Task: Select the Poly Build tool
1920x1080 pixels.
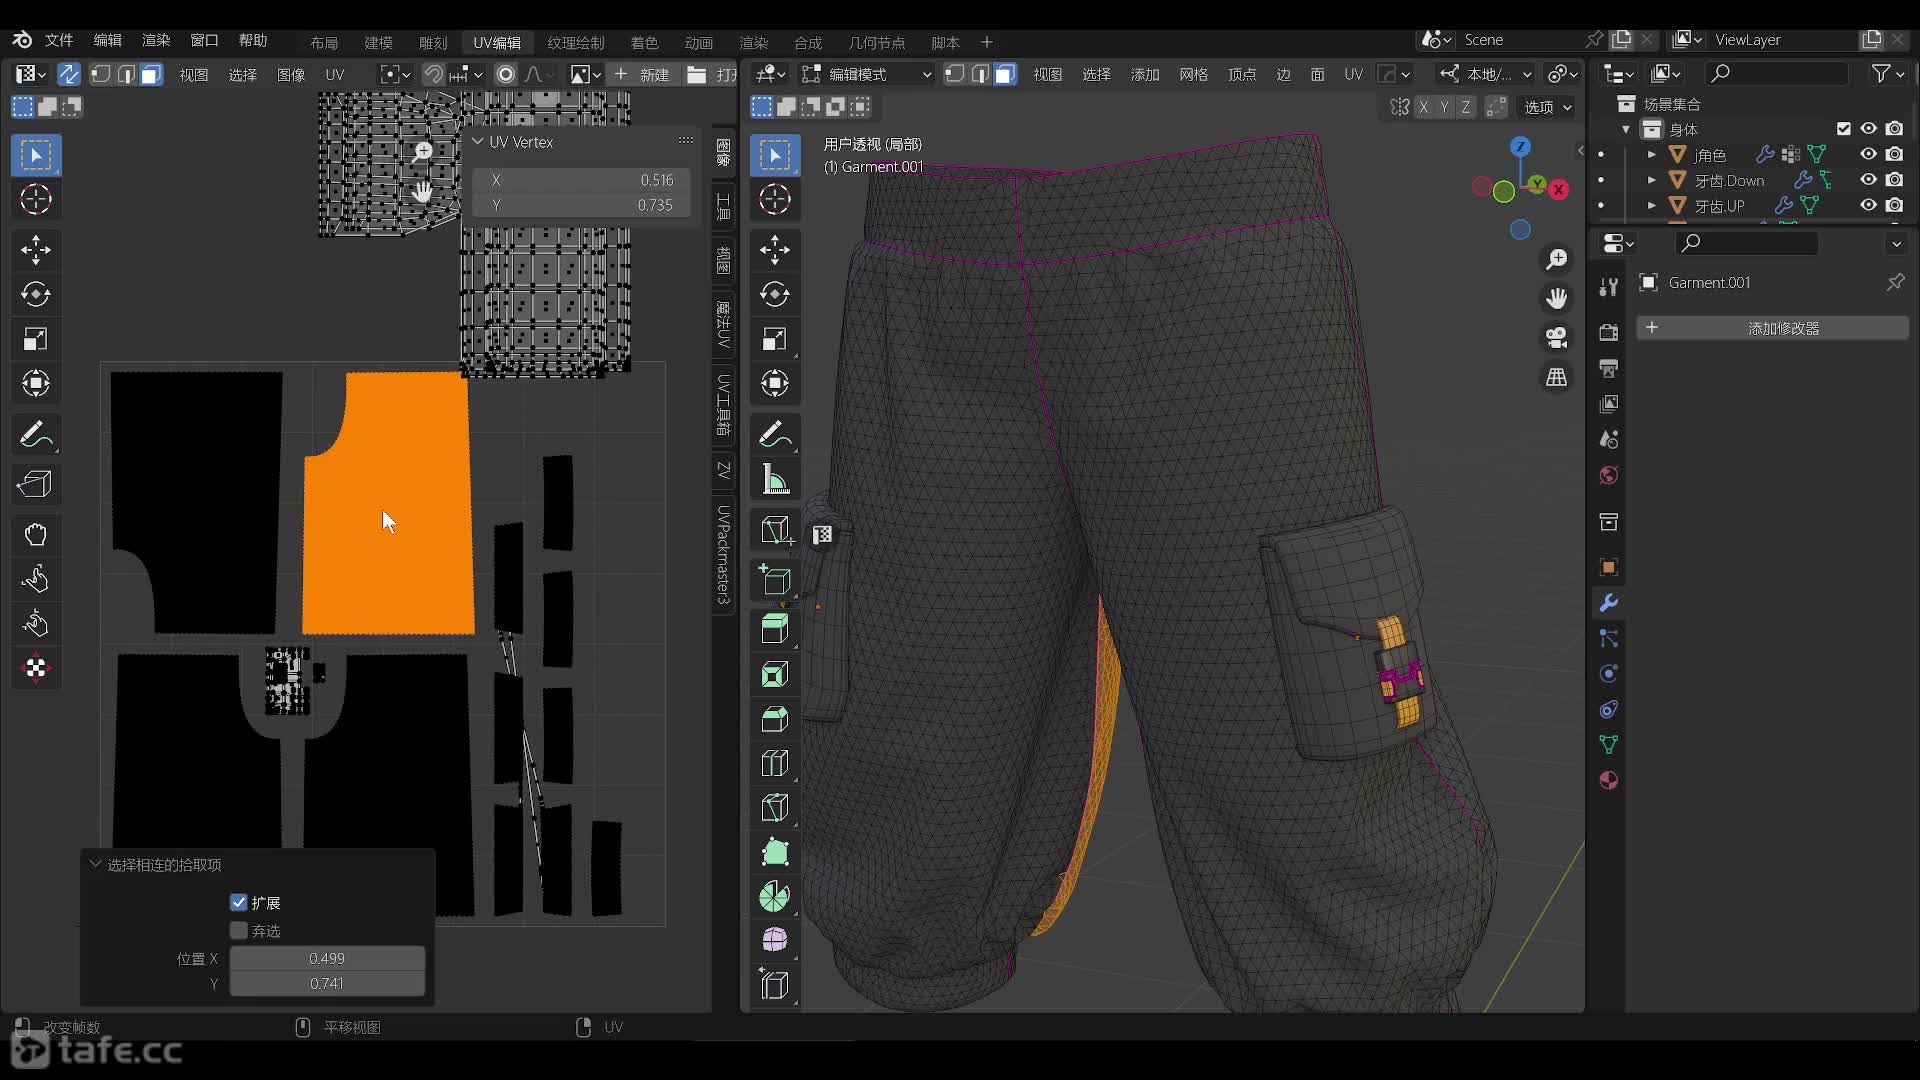Action: (775, 852)
